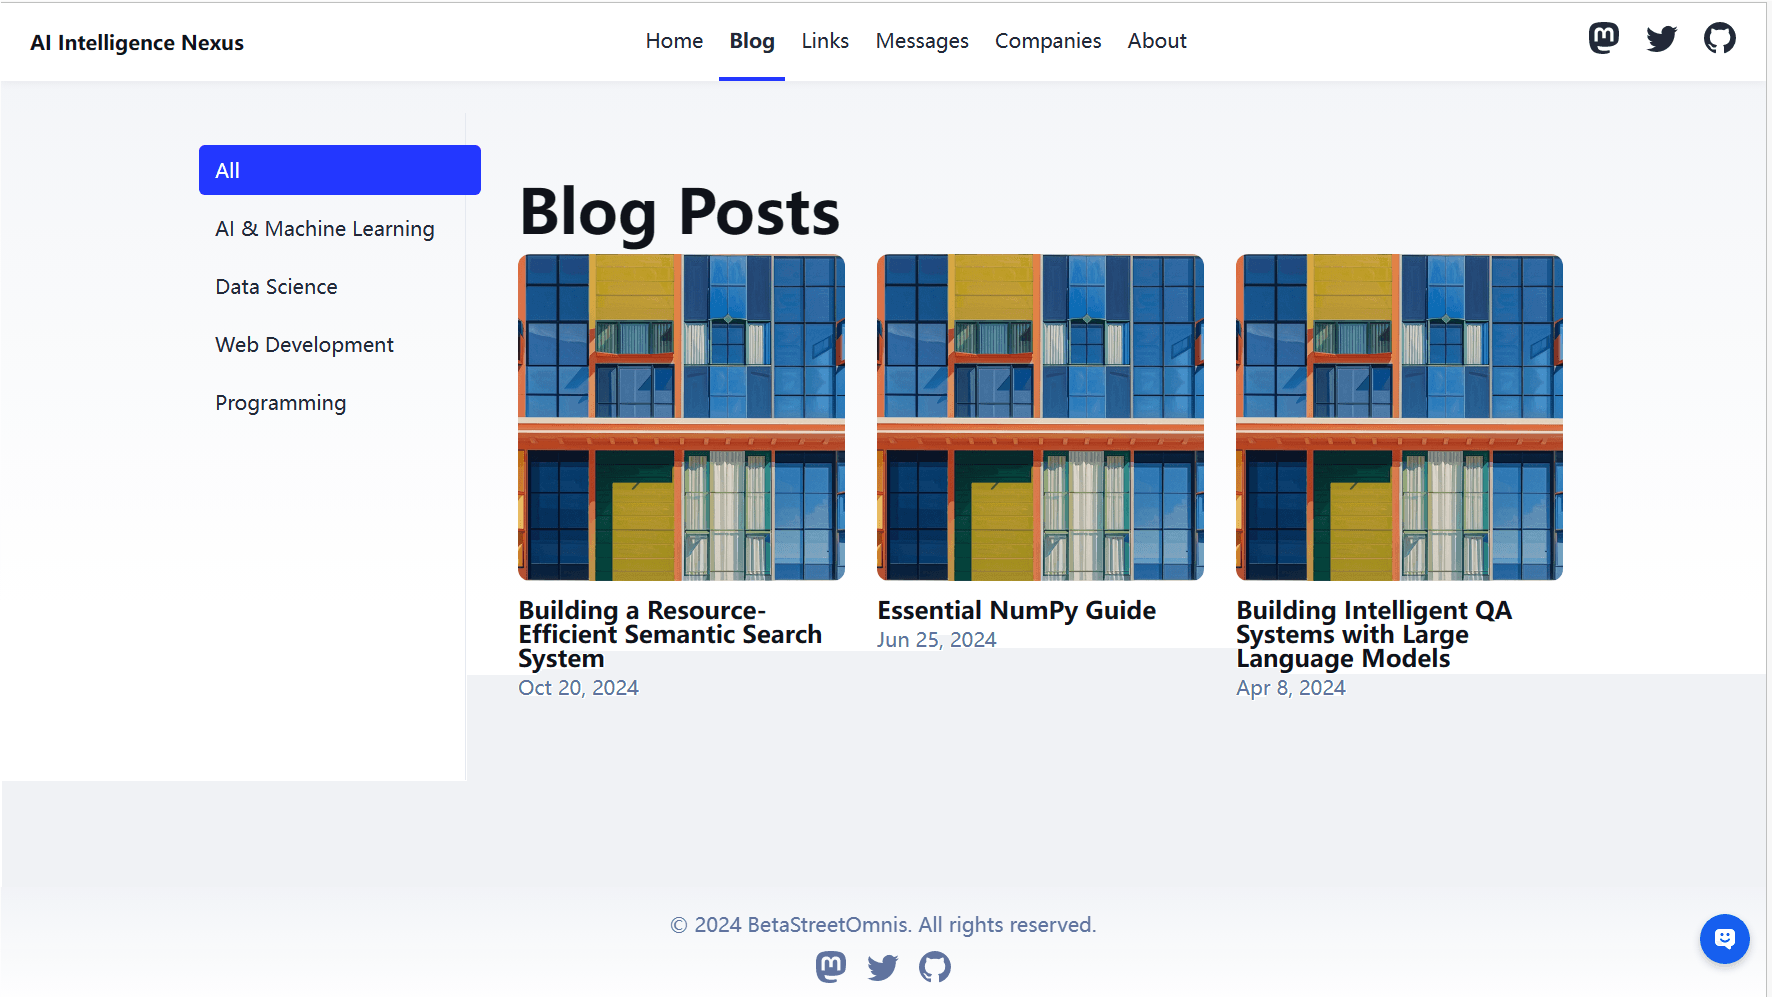
Task: Go to the Home page
Action: click(x=674, y=41)
